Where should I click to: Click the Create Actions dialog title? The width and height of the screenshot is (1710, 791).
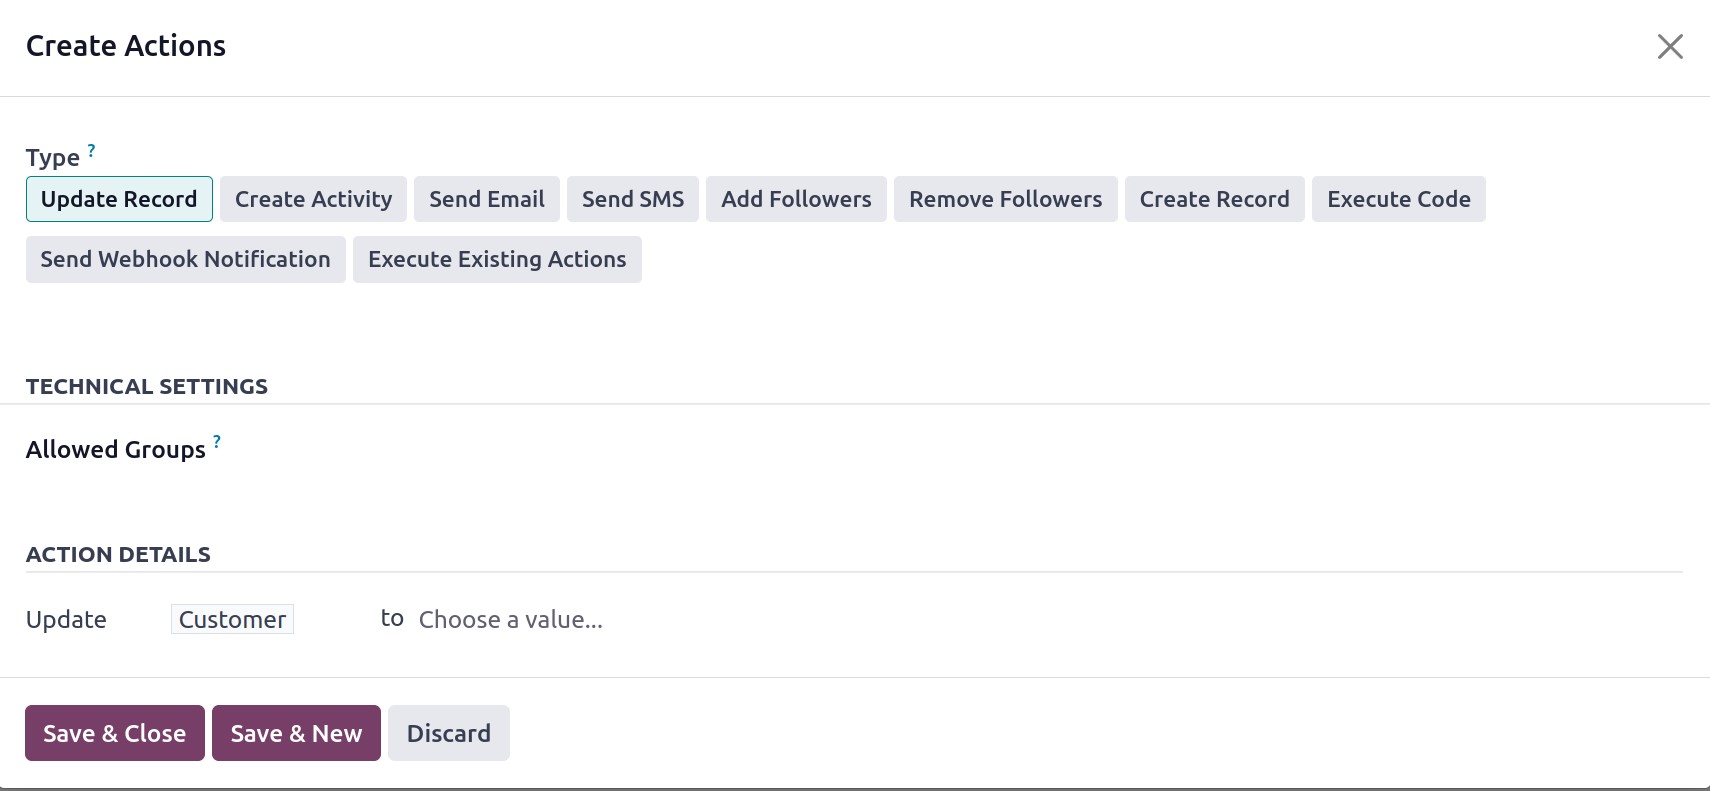click(x=126, y=46)
